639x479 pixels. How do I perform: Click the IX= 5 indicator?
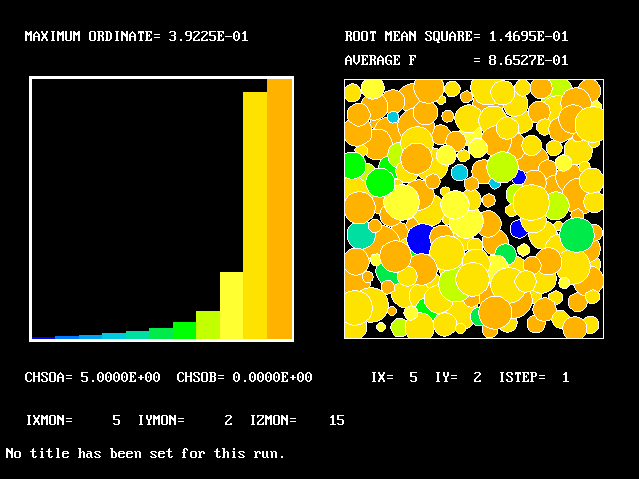tap(394, 378)
